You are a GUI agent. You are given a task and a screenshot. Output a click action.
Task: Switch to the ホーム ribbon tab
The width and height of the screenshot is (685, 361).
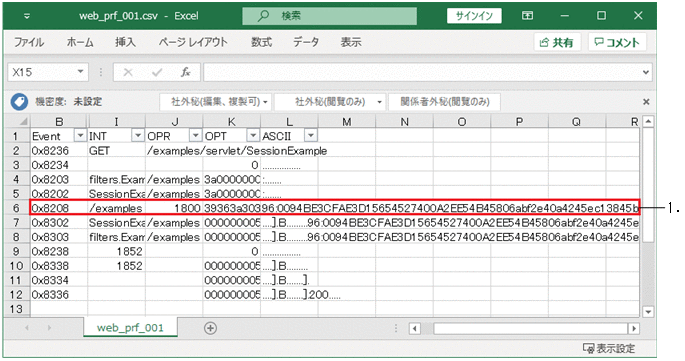pos(80,42)
